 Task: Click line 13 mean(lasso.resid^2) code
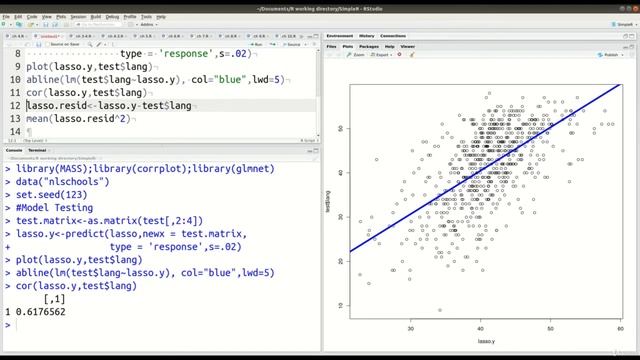point(78,119)
